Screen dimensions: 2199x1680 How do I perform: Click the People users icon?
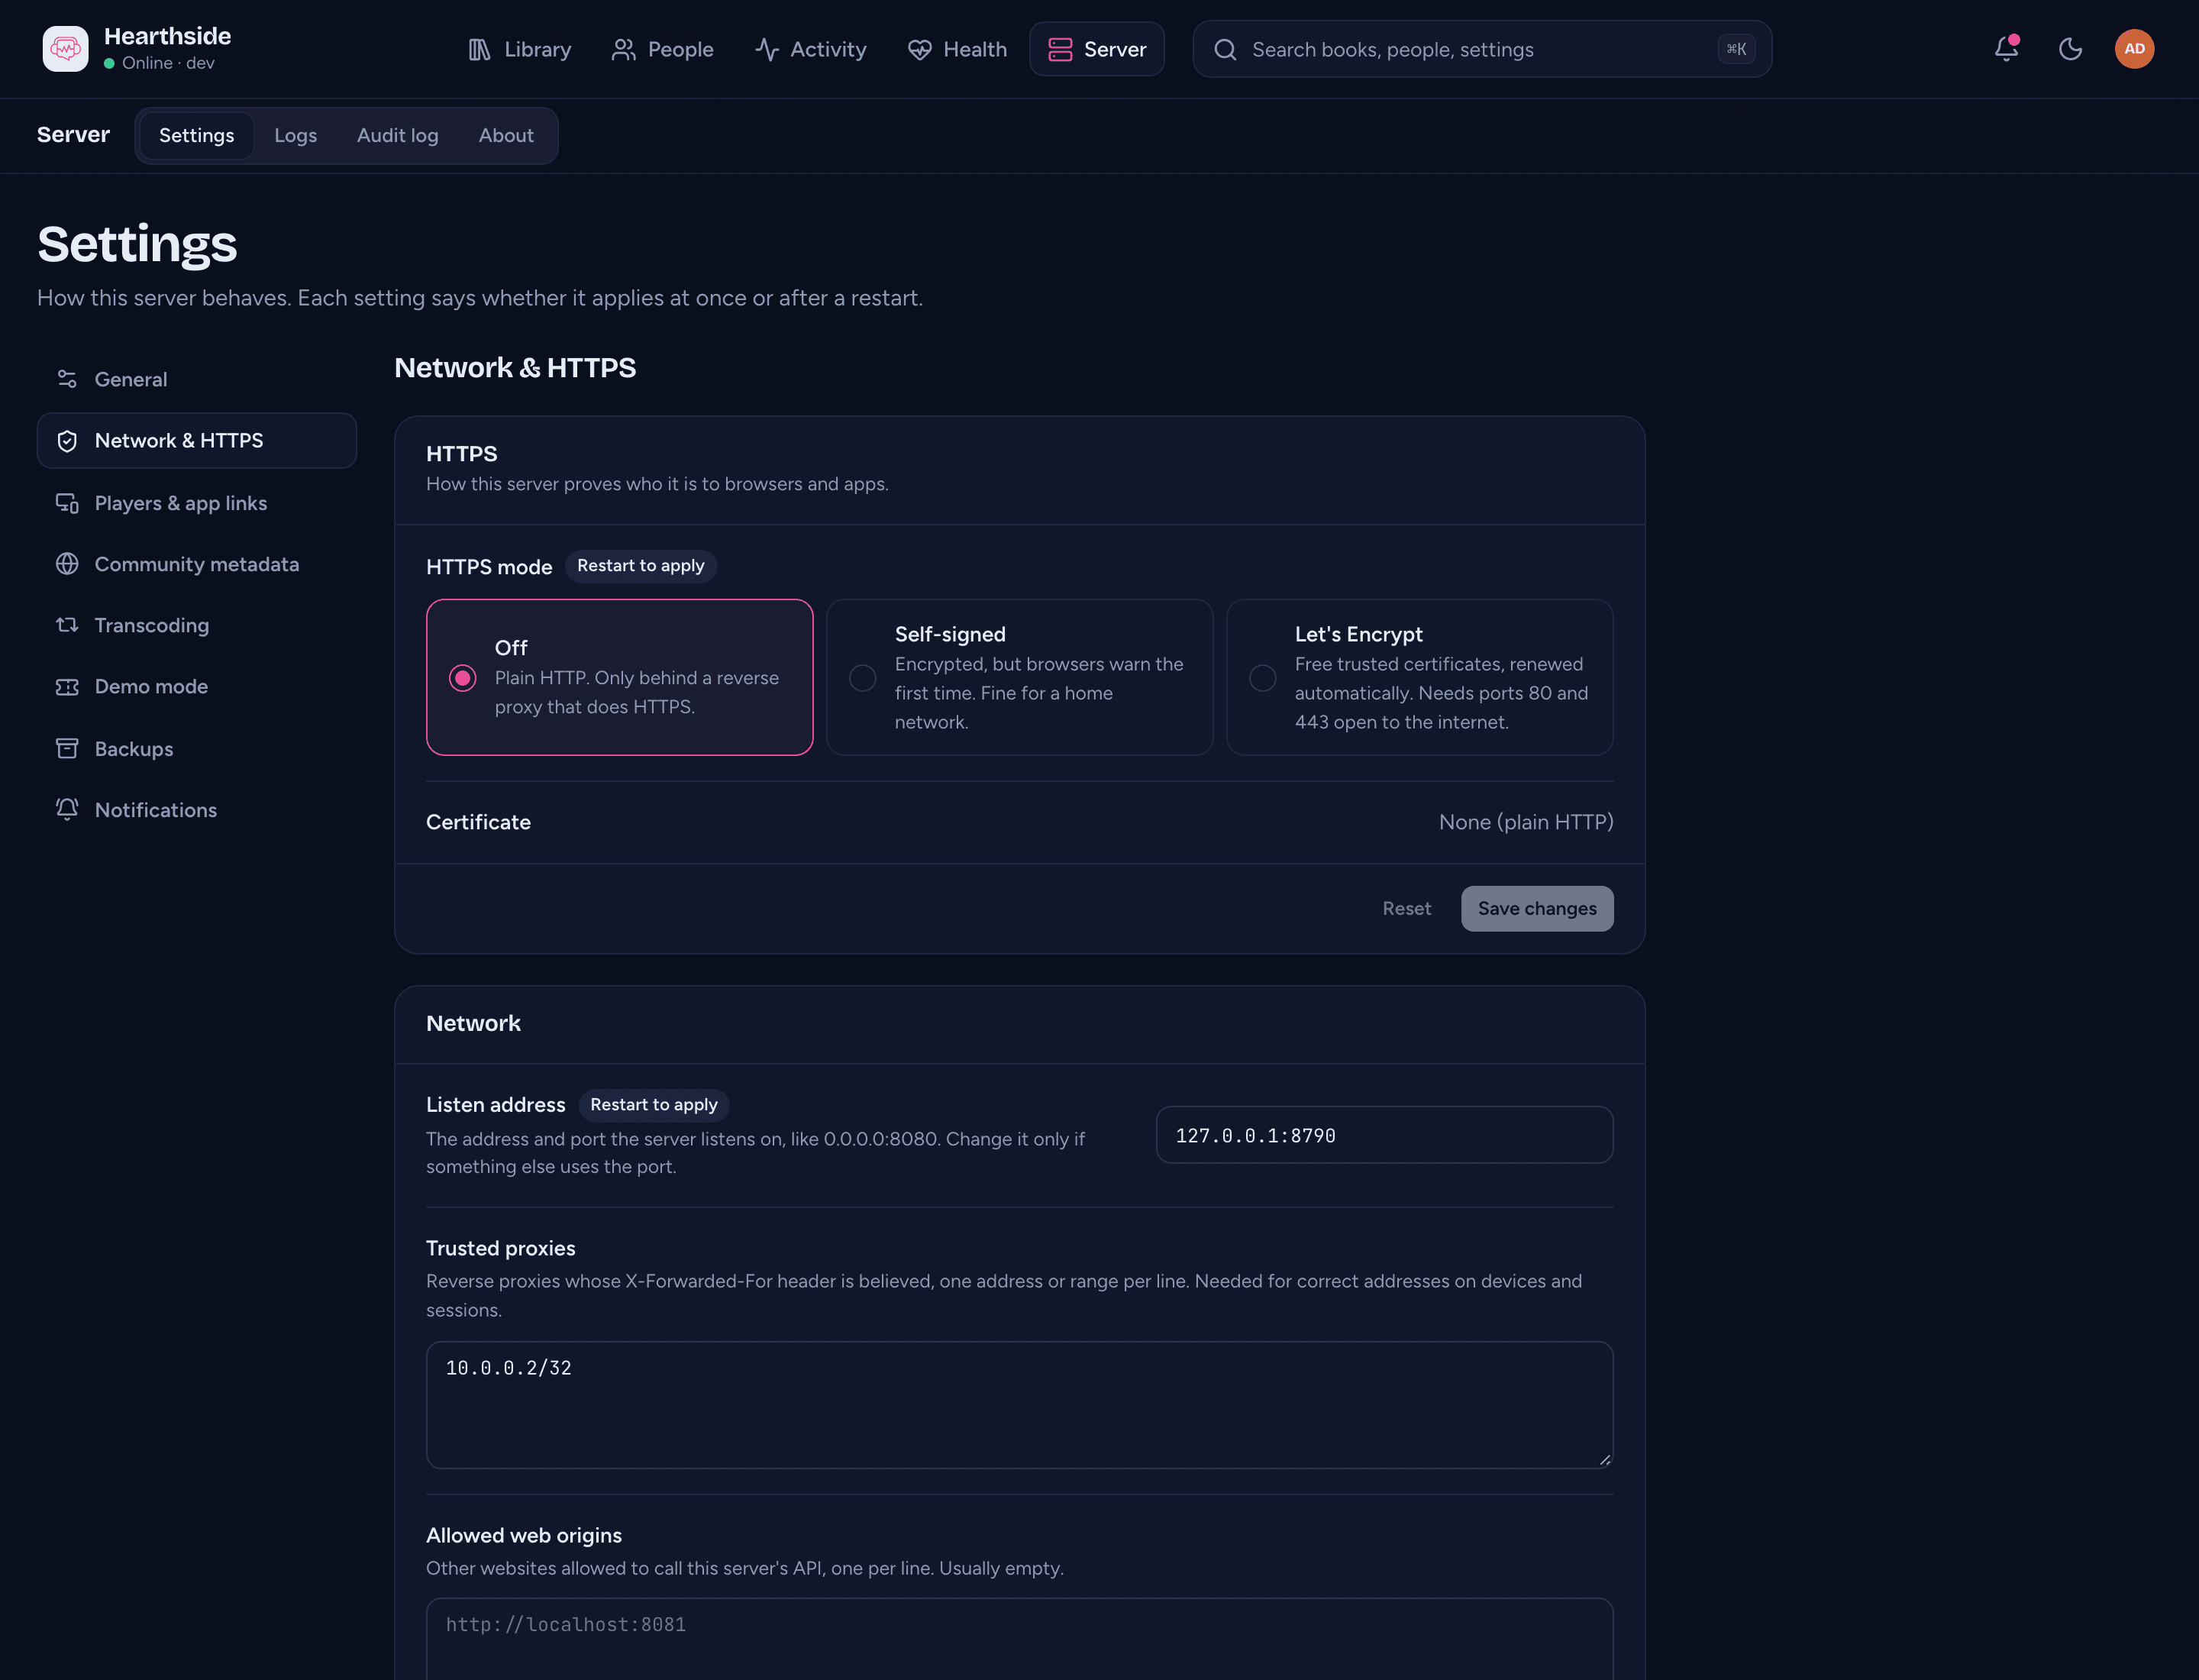623,49
